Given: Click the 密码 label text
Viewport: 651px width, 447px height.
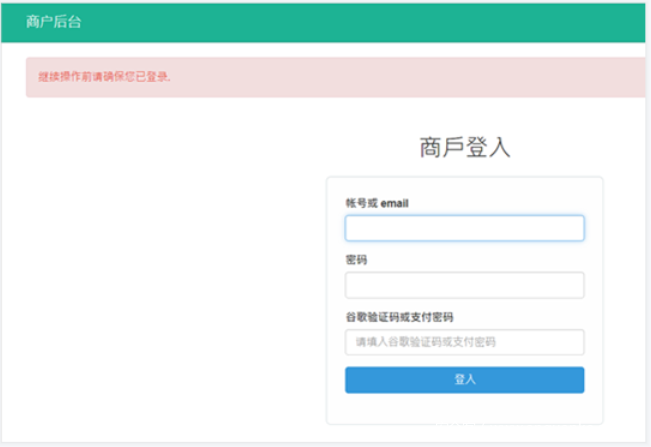Looking at the screenshot, I should click(x=356, y=260).
